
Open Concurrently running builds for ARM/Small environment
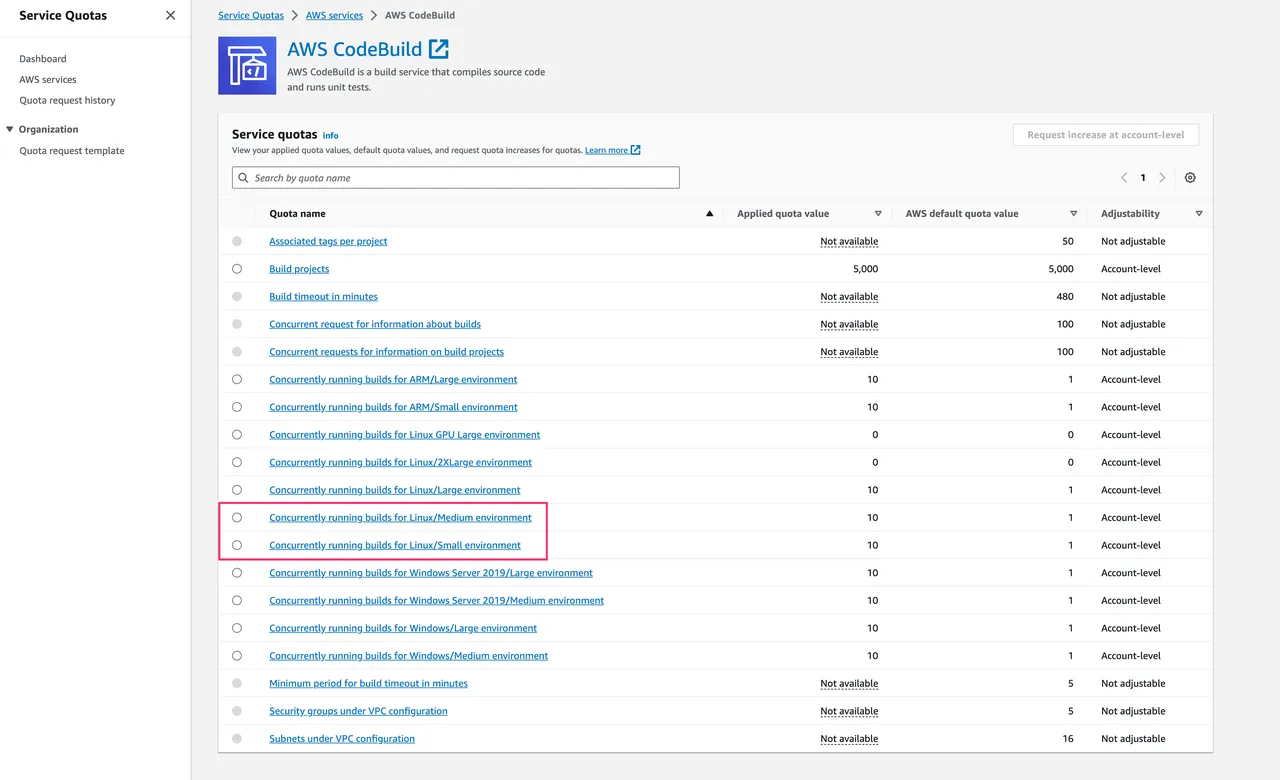click(393, 408)
